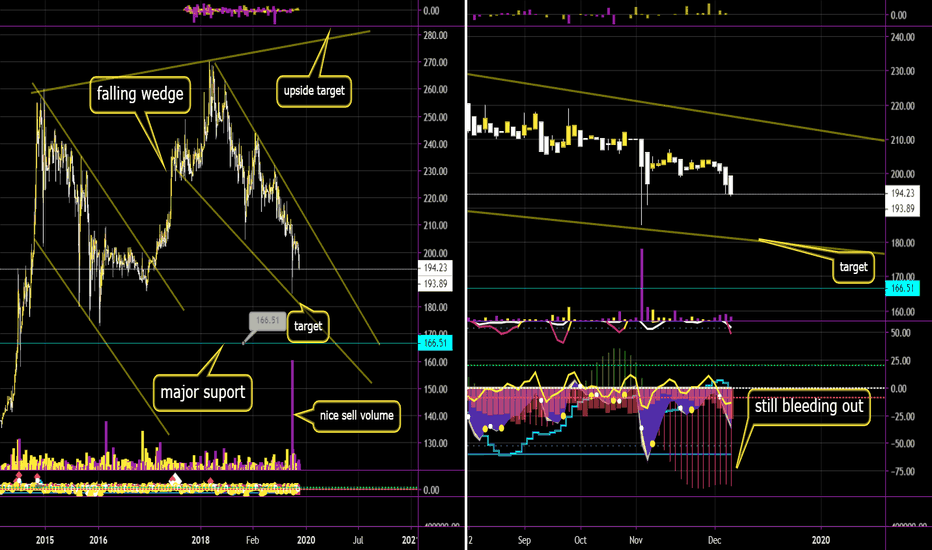Select the 'still bleeding out' callout
The height and width of the screenshot is (550, 932).
pyautogui.click(x=808, y=407)
